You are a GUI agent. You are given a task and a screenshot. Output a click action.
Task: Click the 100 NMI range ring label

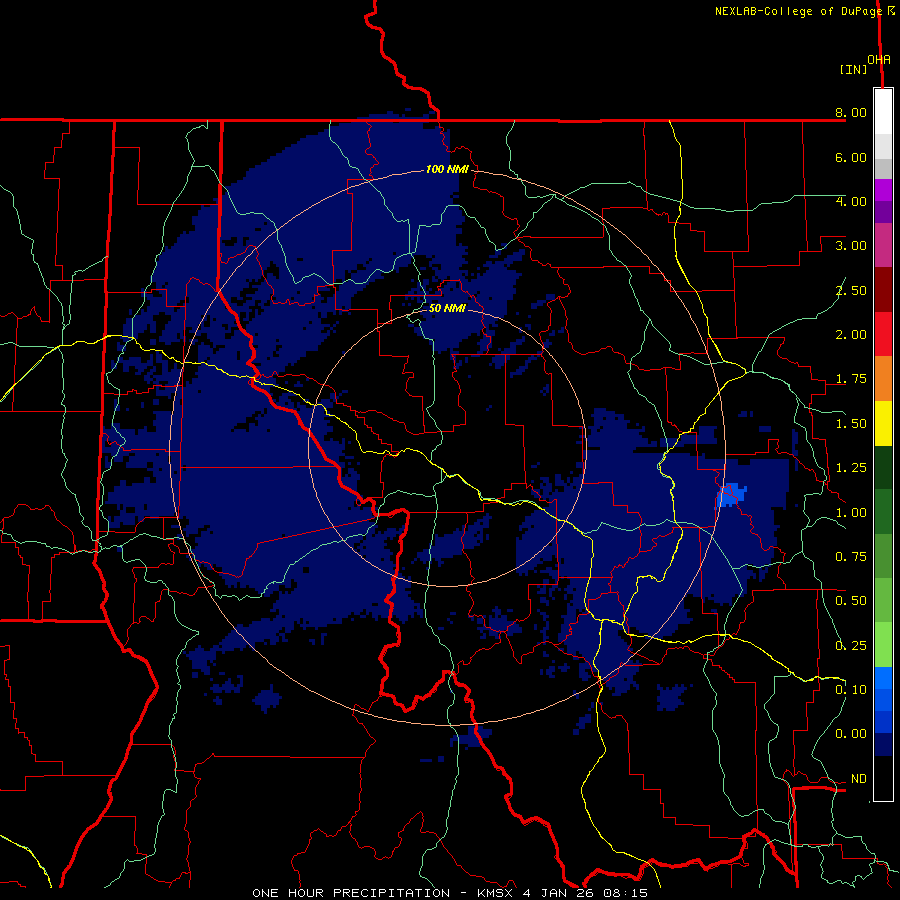[x=447, y=169]
